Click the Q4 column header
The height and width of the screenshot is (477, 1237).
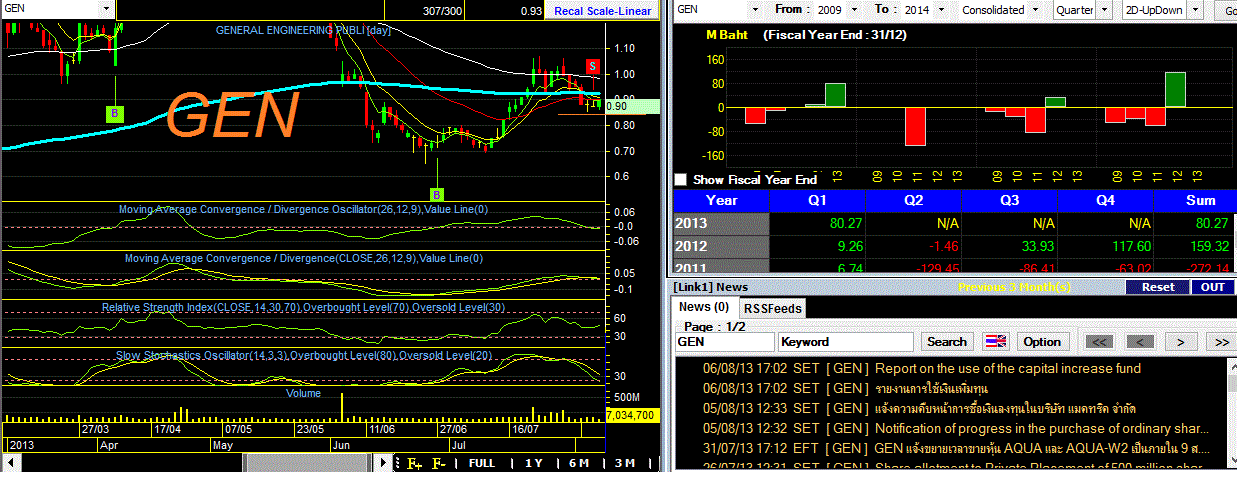1106,200
